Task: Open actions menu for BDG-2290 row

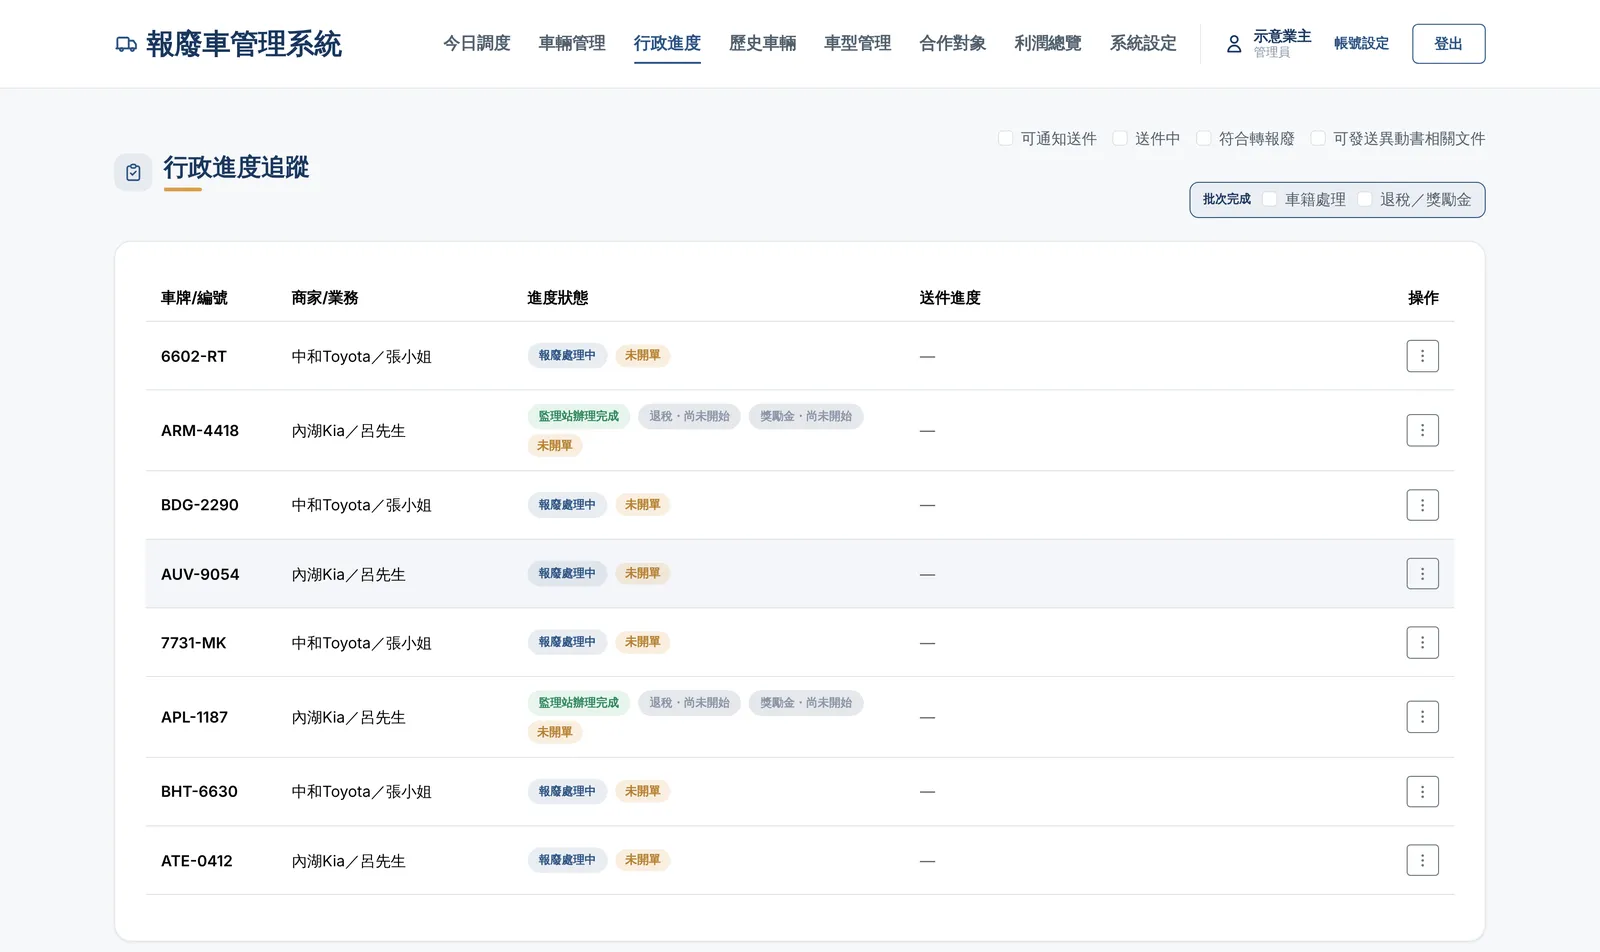Action: pos(1422,505)
